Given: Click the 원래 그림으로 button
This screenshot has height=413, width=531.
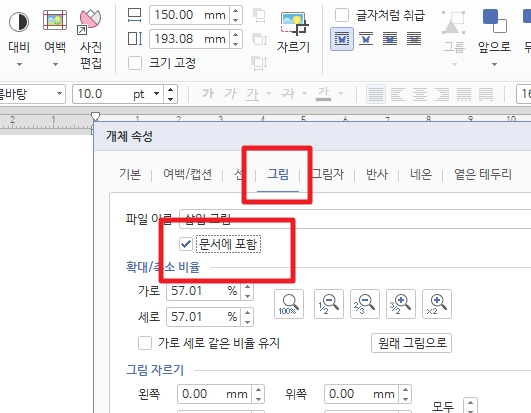Looking at the screenshot, I should pyautogui.click(x=411, y=343).
